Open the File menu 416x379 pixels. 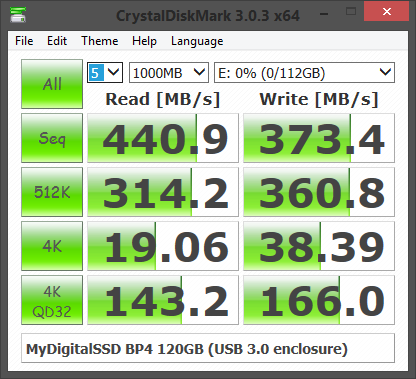[24, 41]
